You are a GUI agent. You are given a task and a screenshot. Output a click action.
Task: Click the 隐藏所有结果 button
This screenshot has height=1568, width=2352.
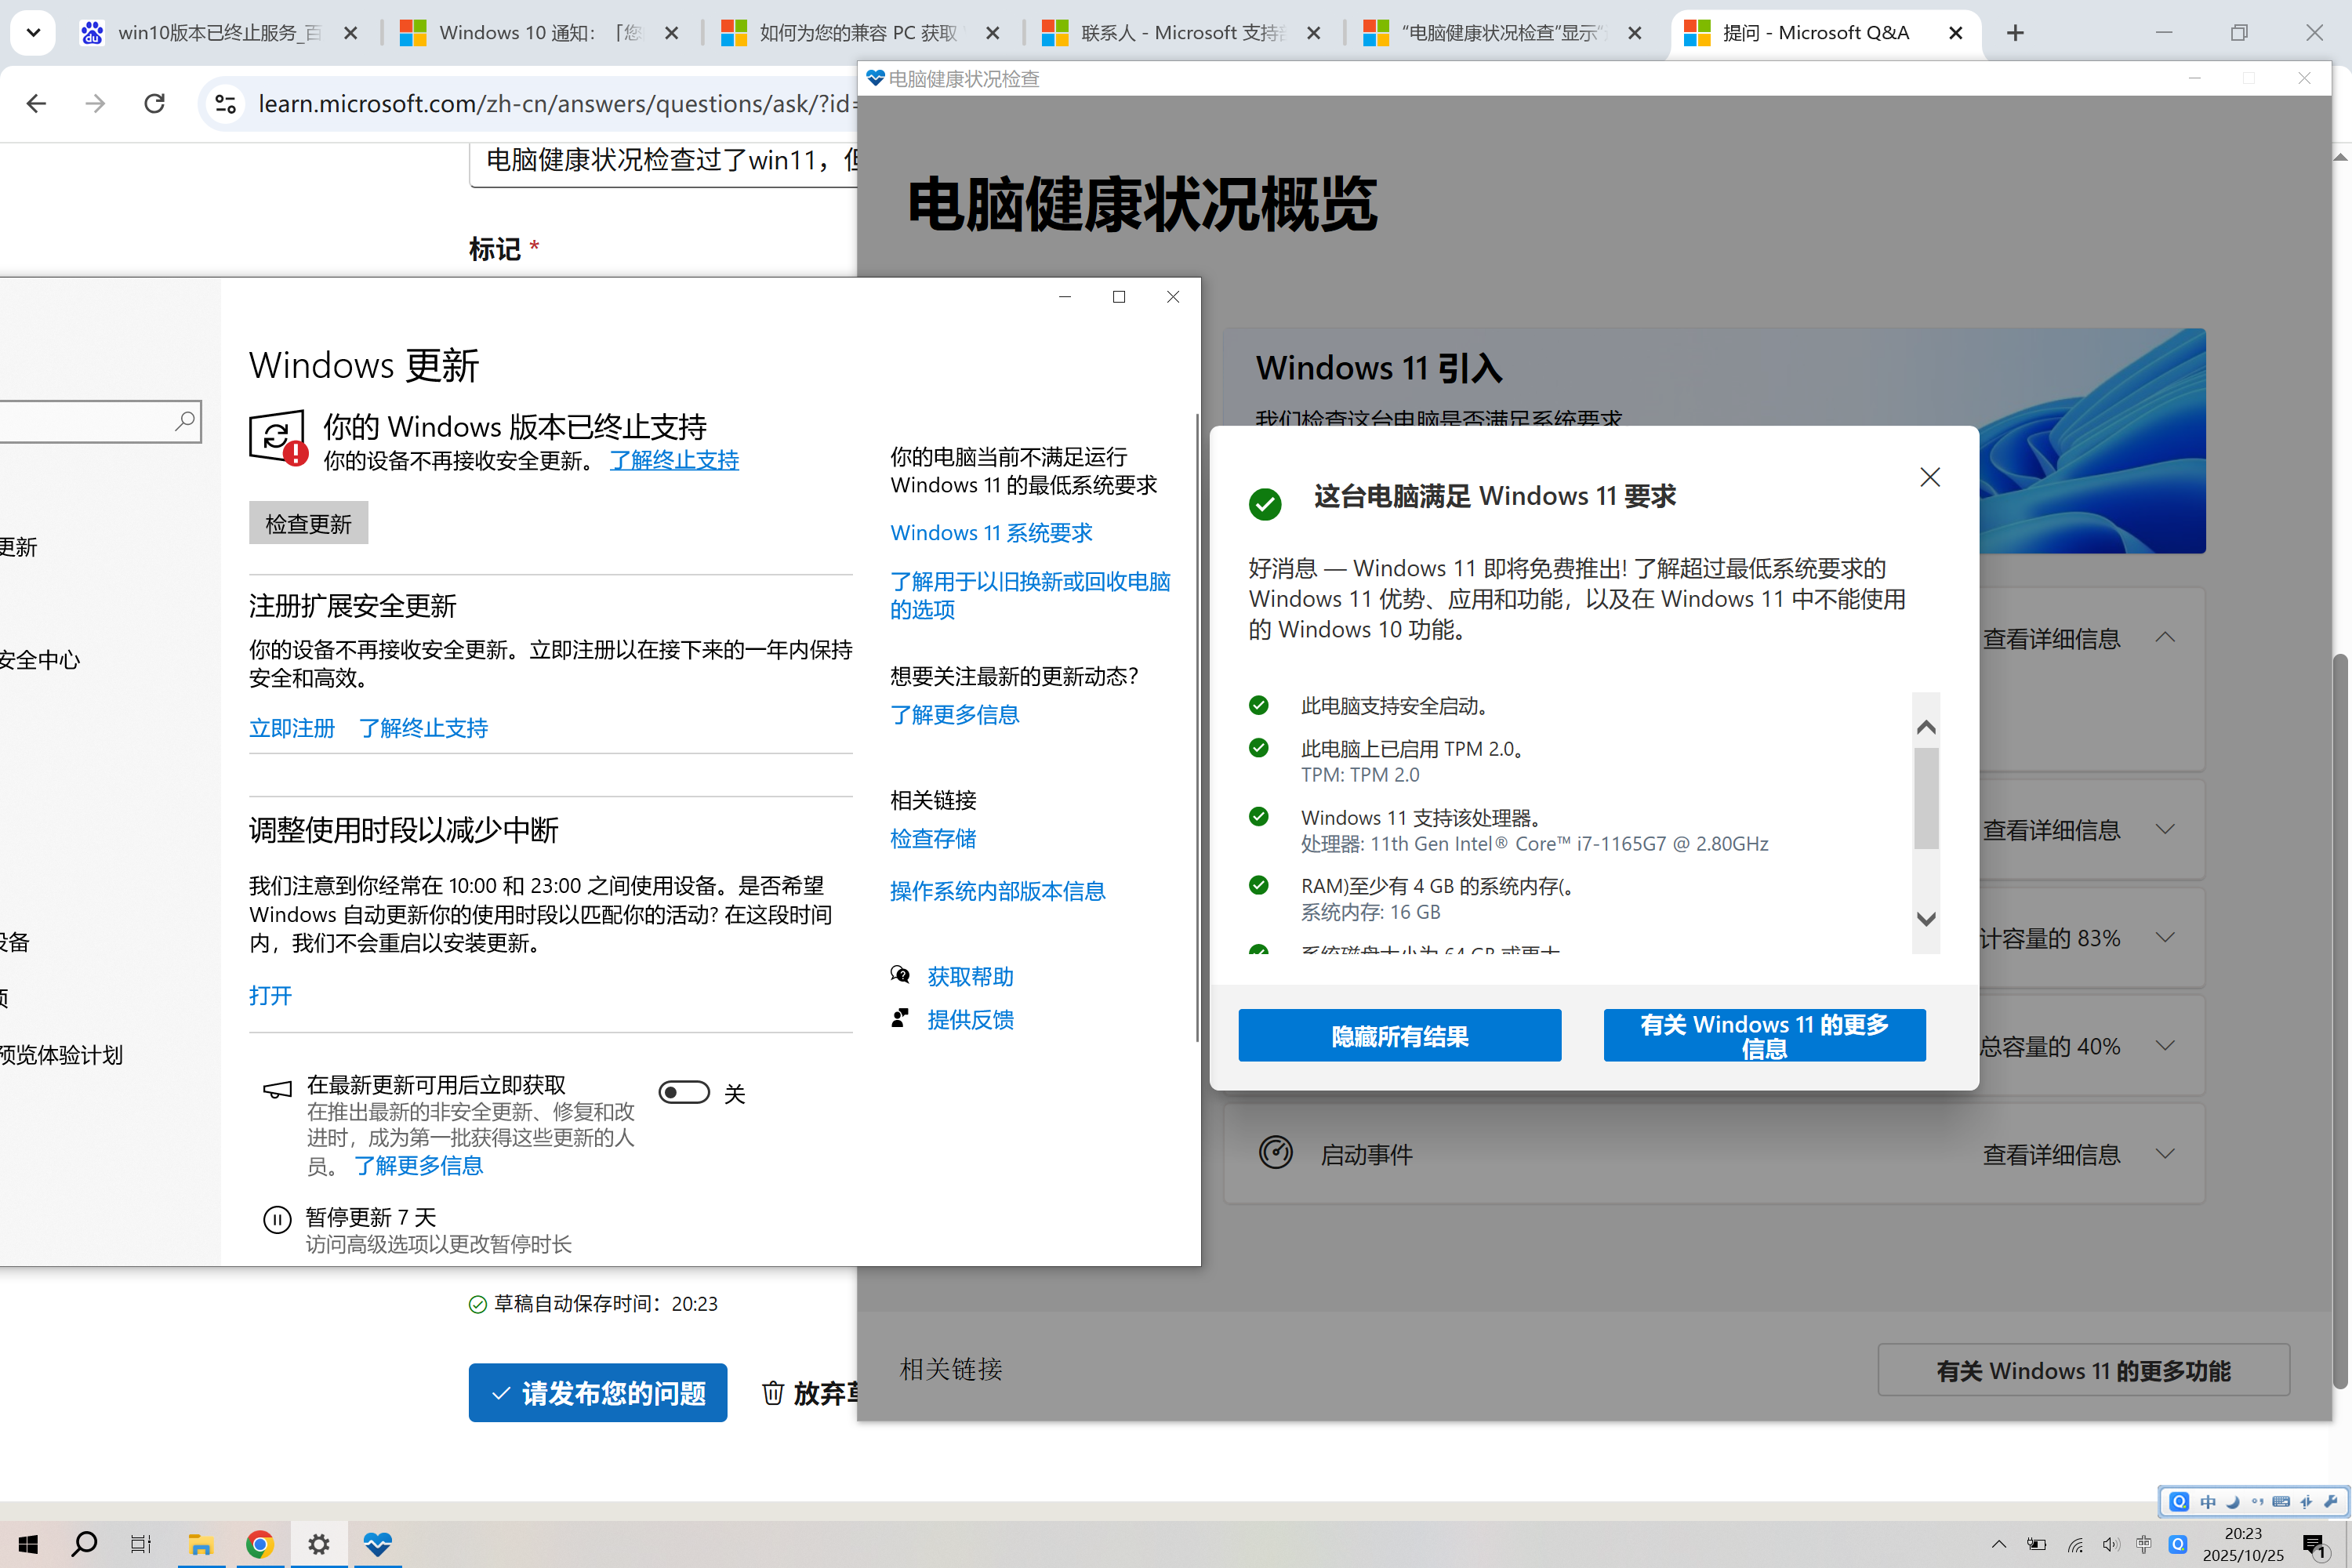point(1398,1035)
